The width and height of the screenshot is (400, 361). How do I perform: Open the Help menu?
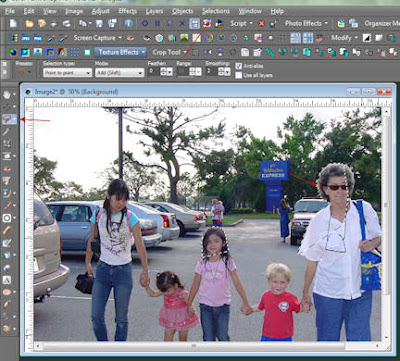[x=277, y=11]
